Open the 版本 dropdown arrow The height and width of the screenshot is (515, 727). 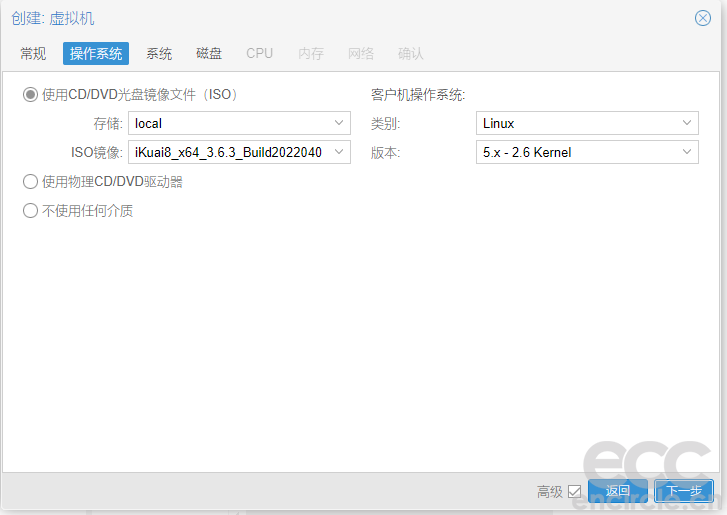click(x=687, y=152)
